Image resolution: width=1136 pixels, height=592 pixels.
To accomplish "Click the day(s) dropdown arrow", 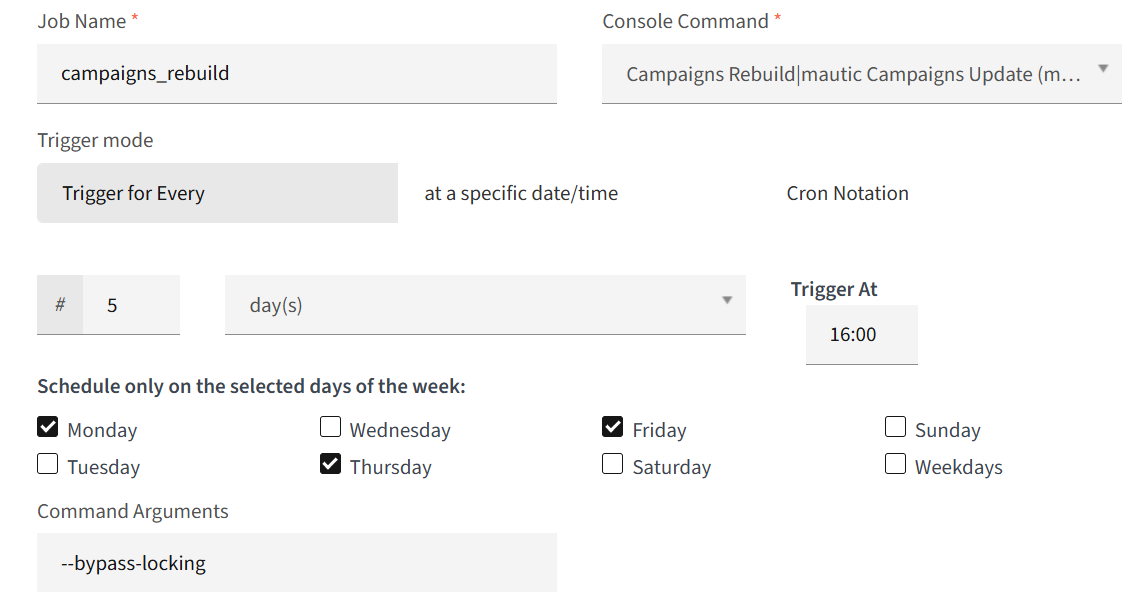I will pos(727,300).
